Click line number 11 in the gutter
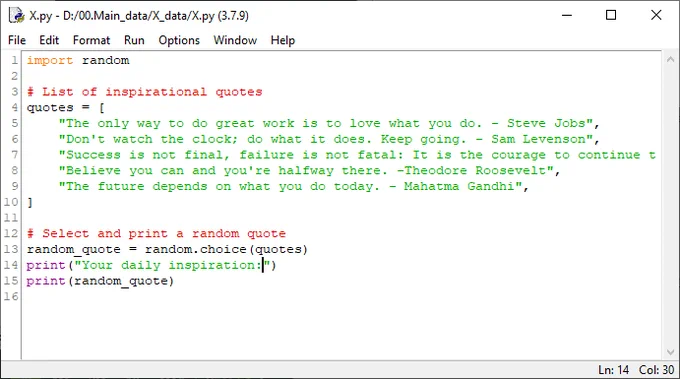The height and width of the screenshot is (379, 680). 11,218
